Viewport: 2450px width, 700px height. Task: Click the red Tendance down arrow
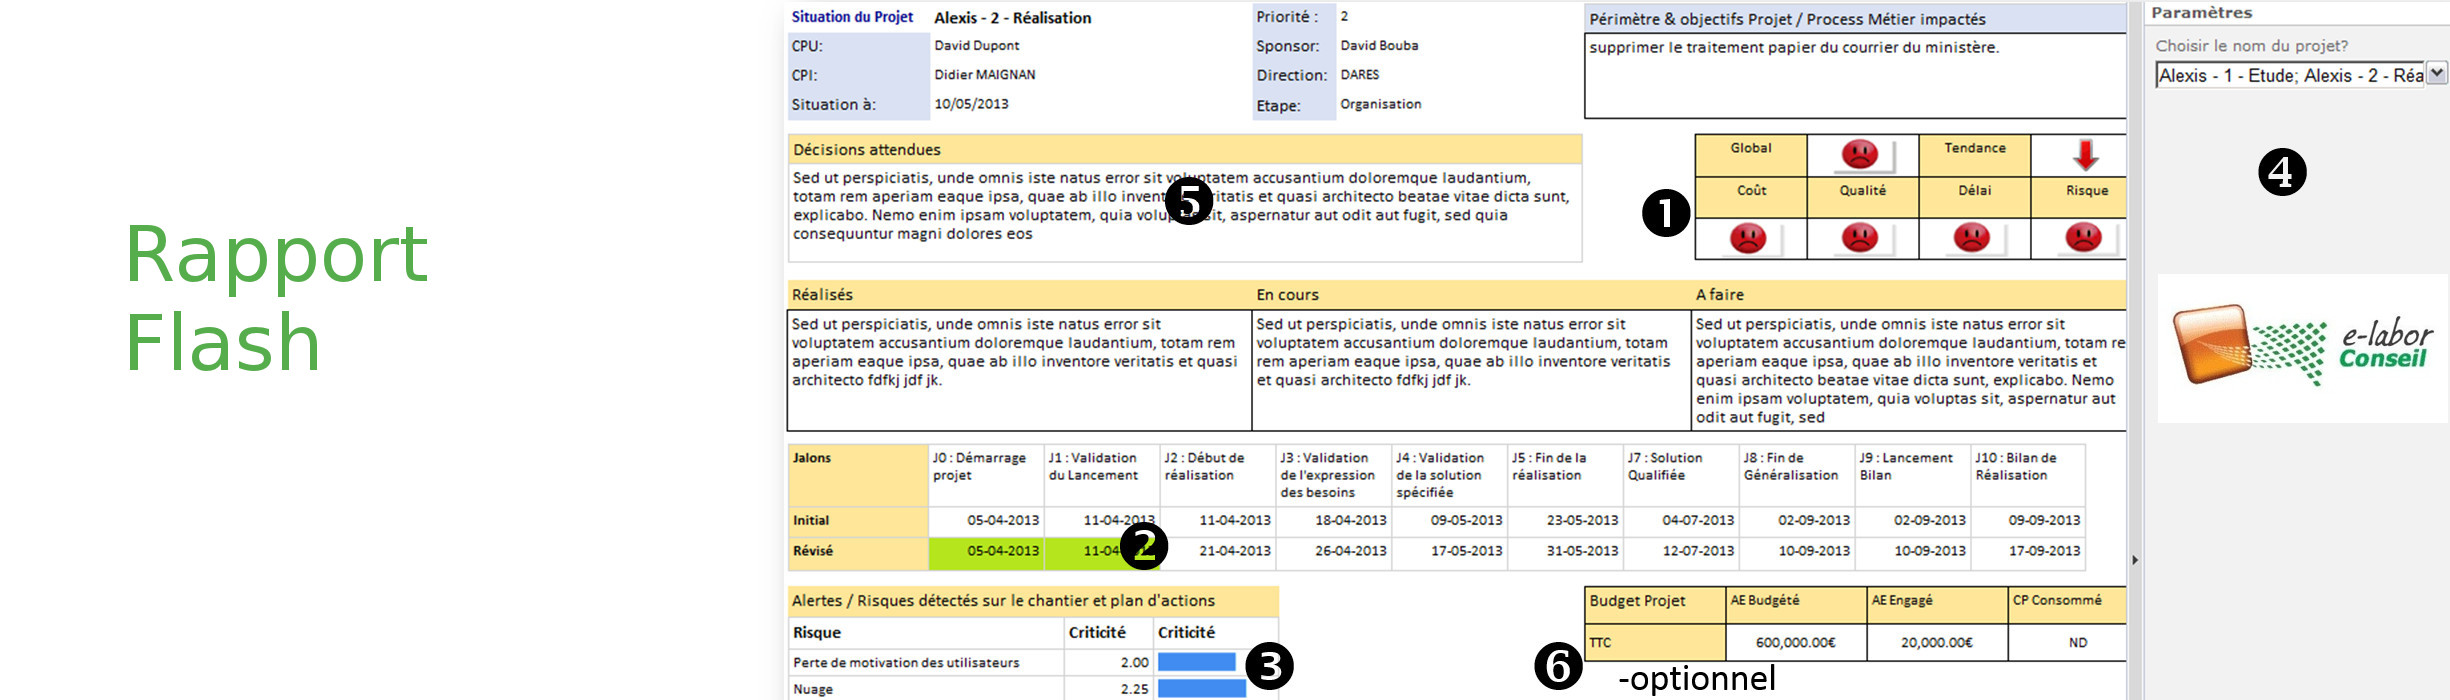2085,155
